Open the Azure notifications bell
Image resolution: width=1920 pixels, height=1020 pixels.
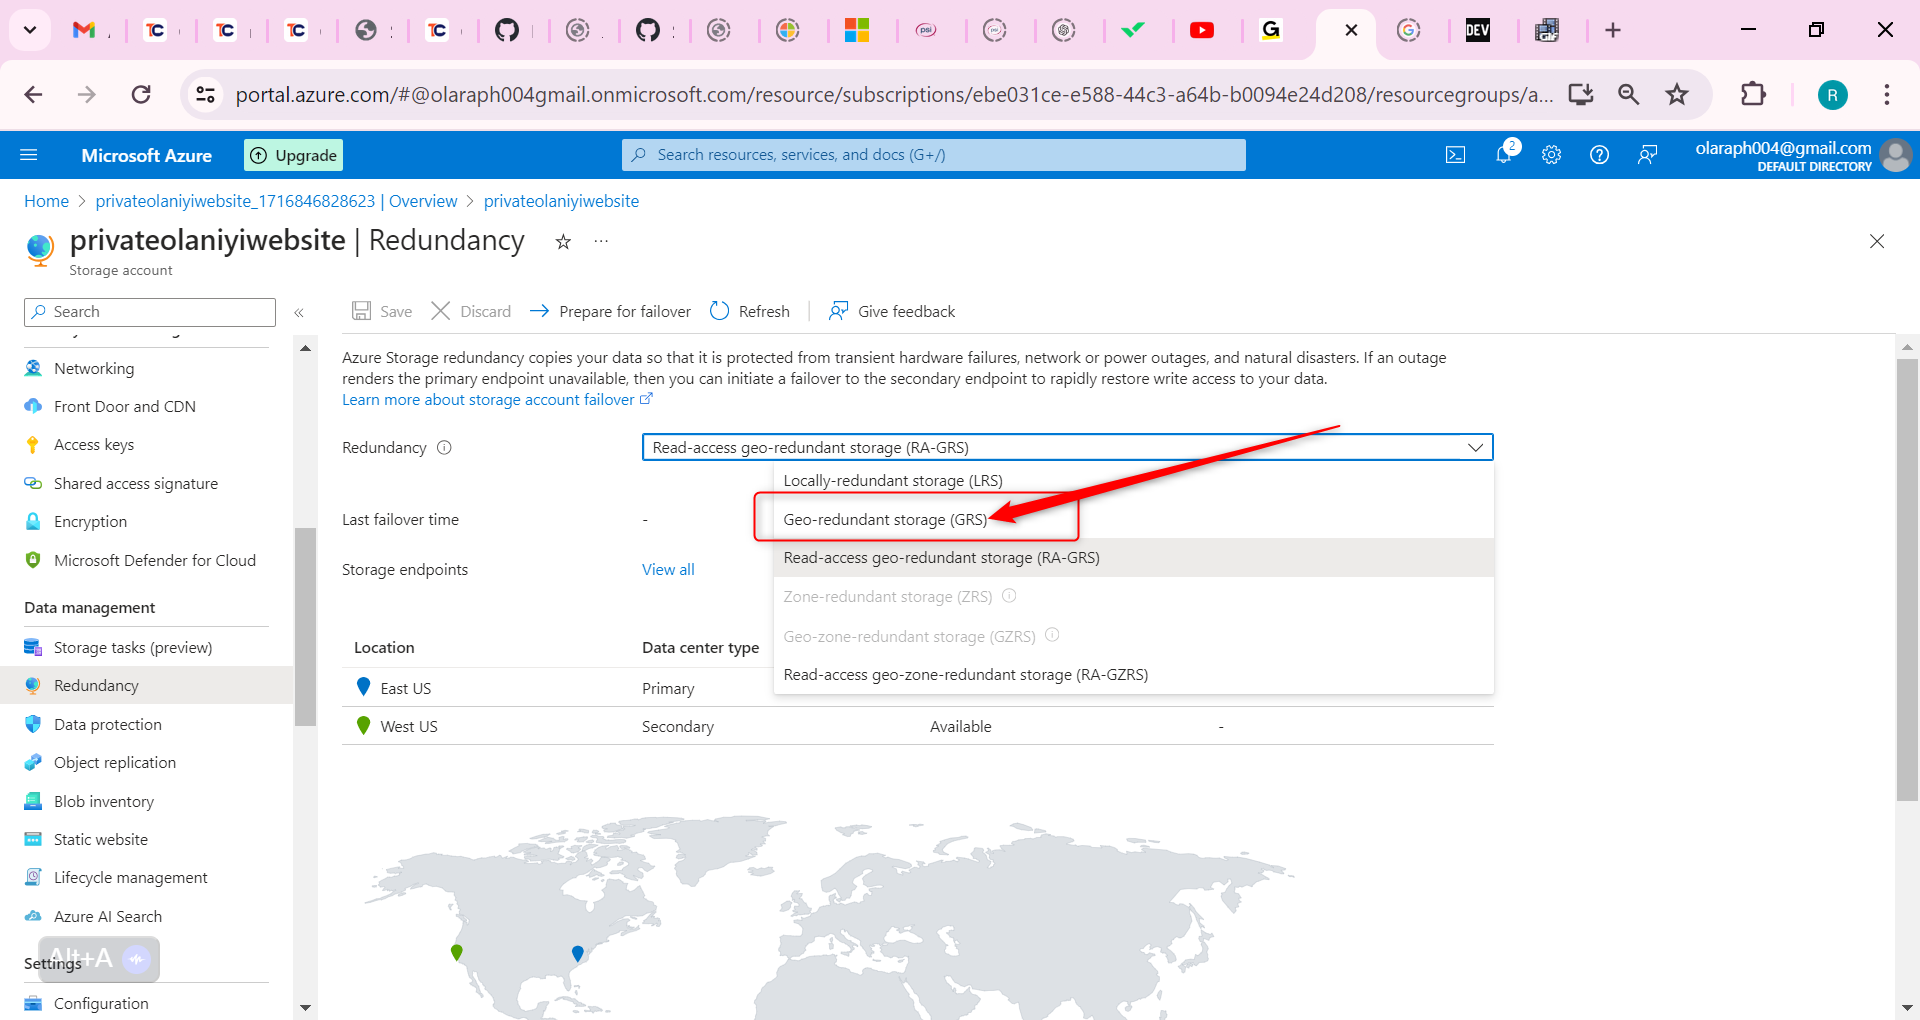point(1503,154)
